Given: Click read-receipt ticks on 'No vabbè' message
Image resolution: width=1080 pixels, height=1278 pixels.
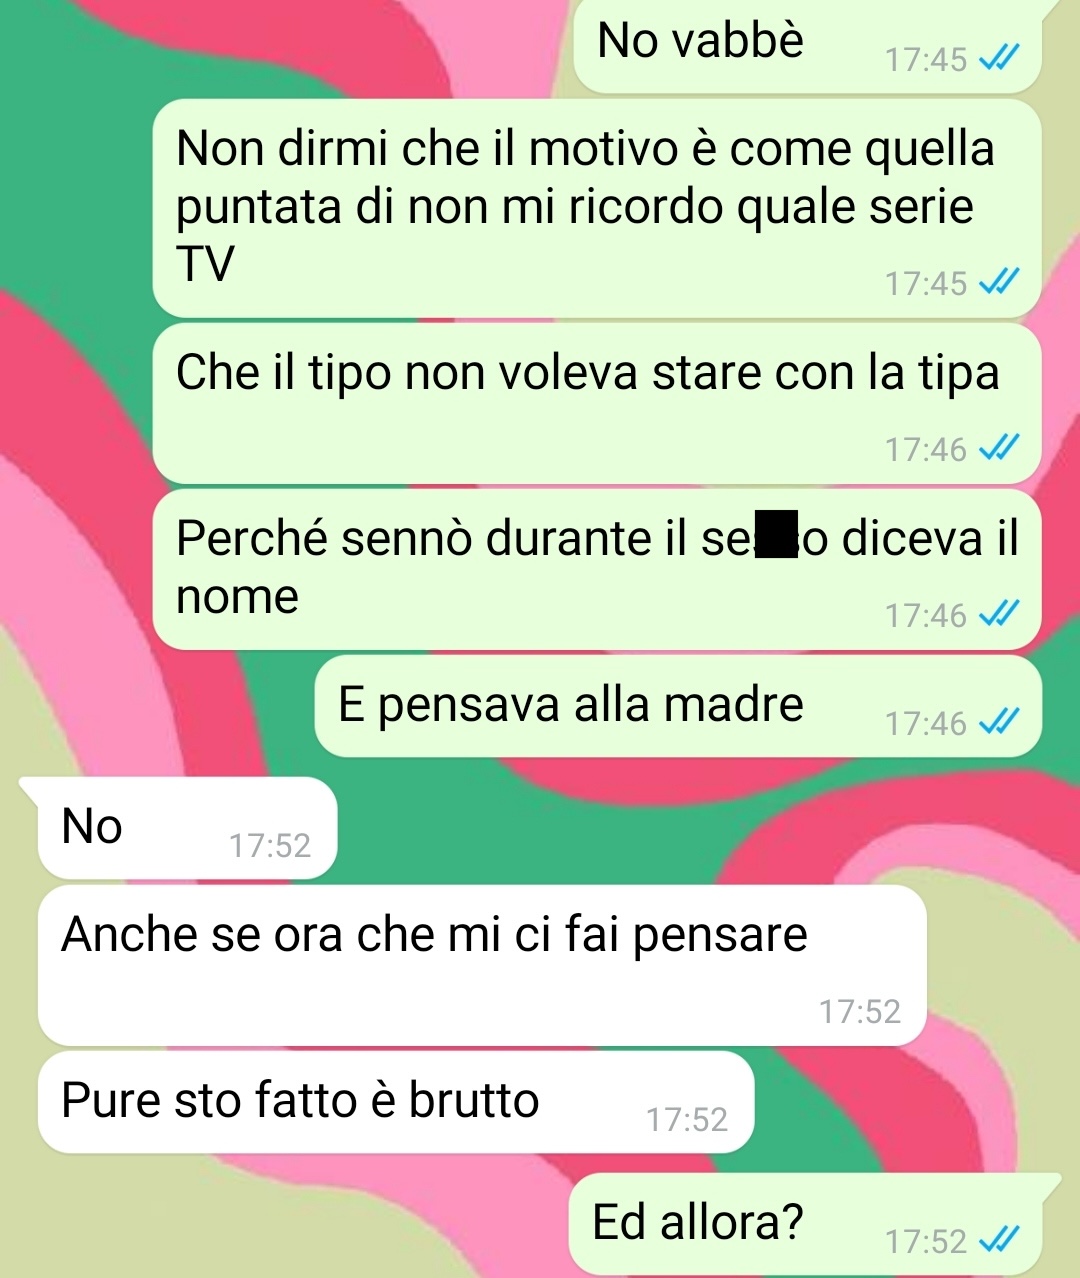Looking at the screenshot, I should pos(998,60).
